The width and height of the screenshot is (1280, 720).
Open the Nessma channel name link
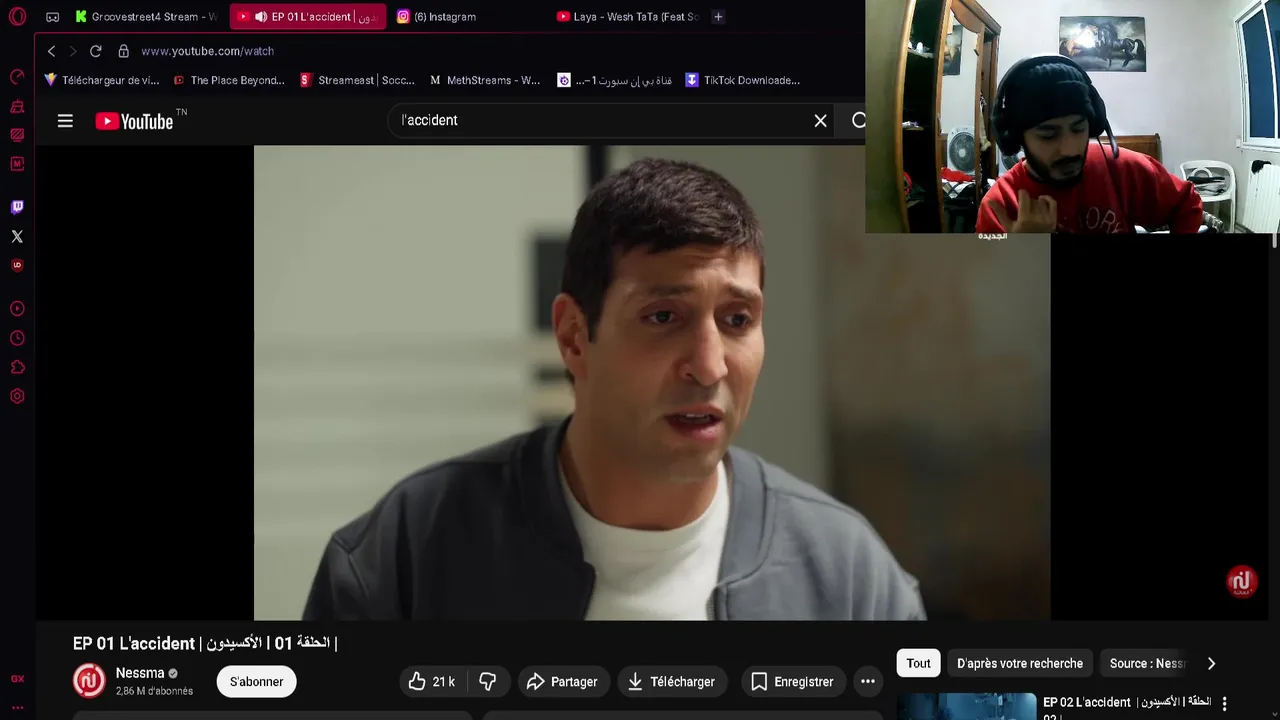pos(140,673)
